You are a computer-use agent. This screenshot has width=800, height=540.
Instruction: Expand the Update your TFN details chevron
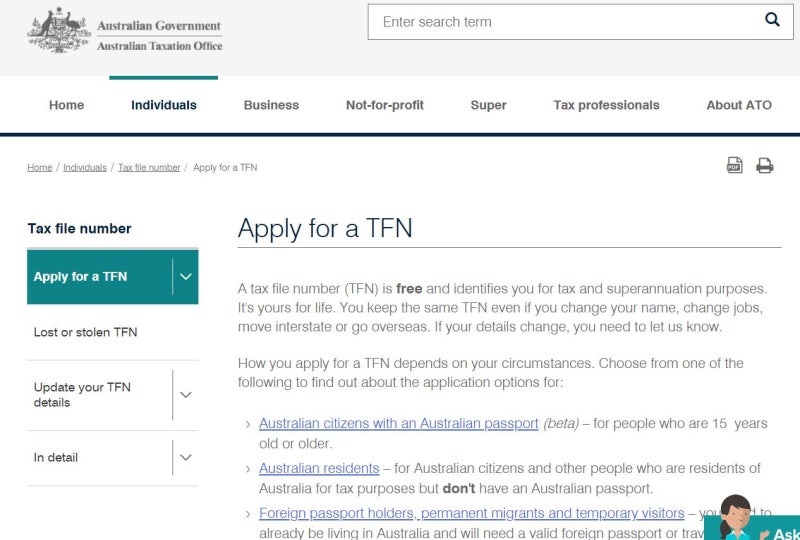186,395
